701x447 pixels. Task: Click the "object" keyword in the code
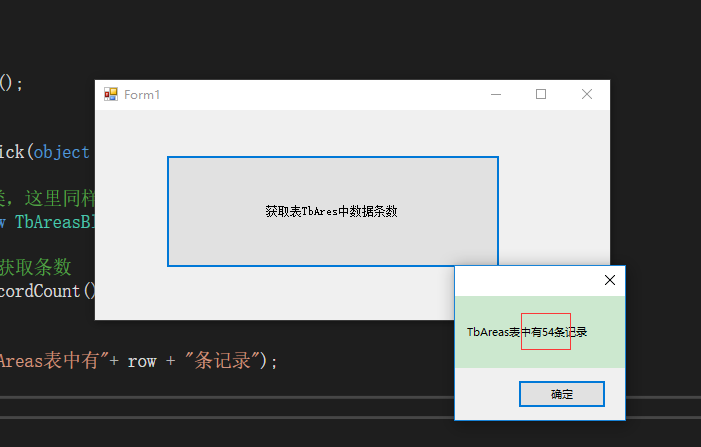click(x=61, y=152)
